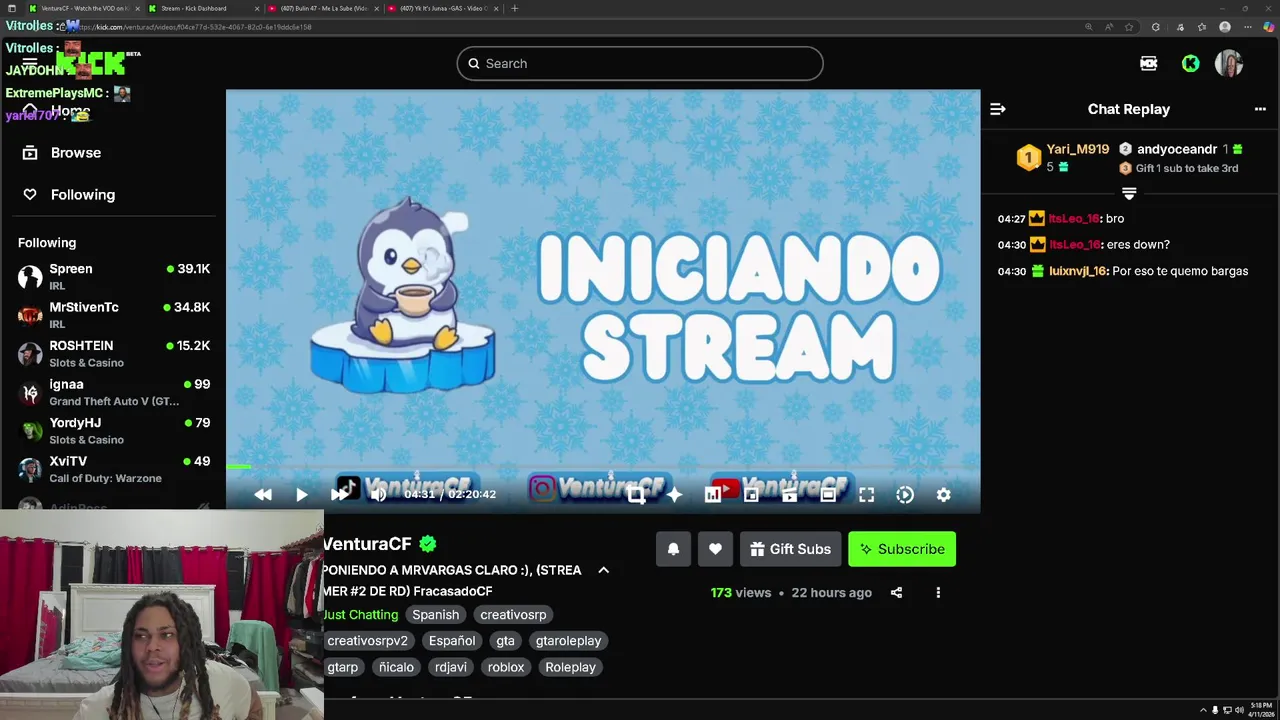Open Chat Replay options menu
The width and height of the screenshot is (1280, 720).
click(1260, 109)
